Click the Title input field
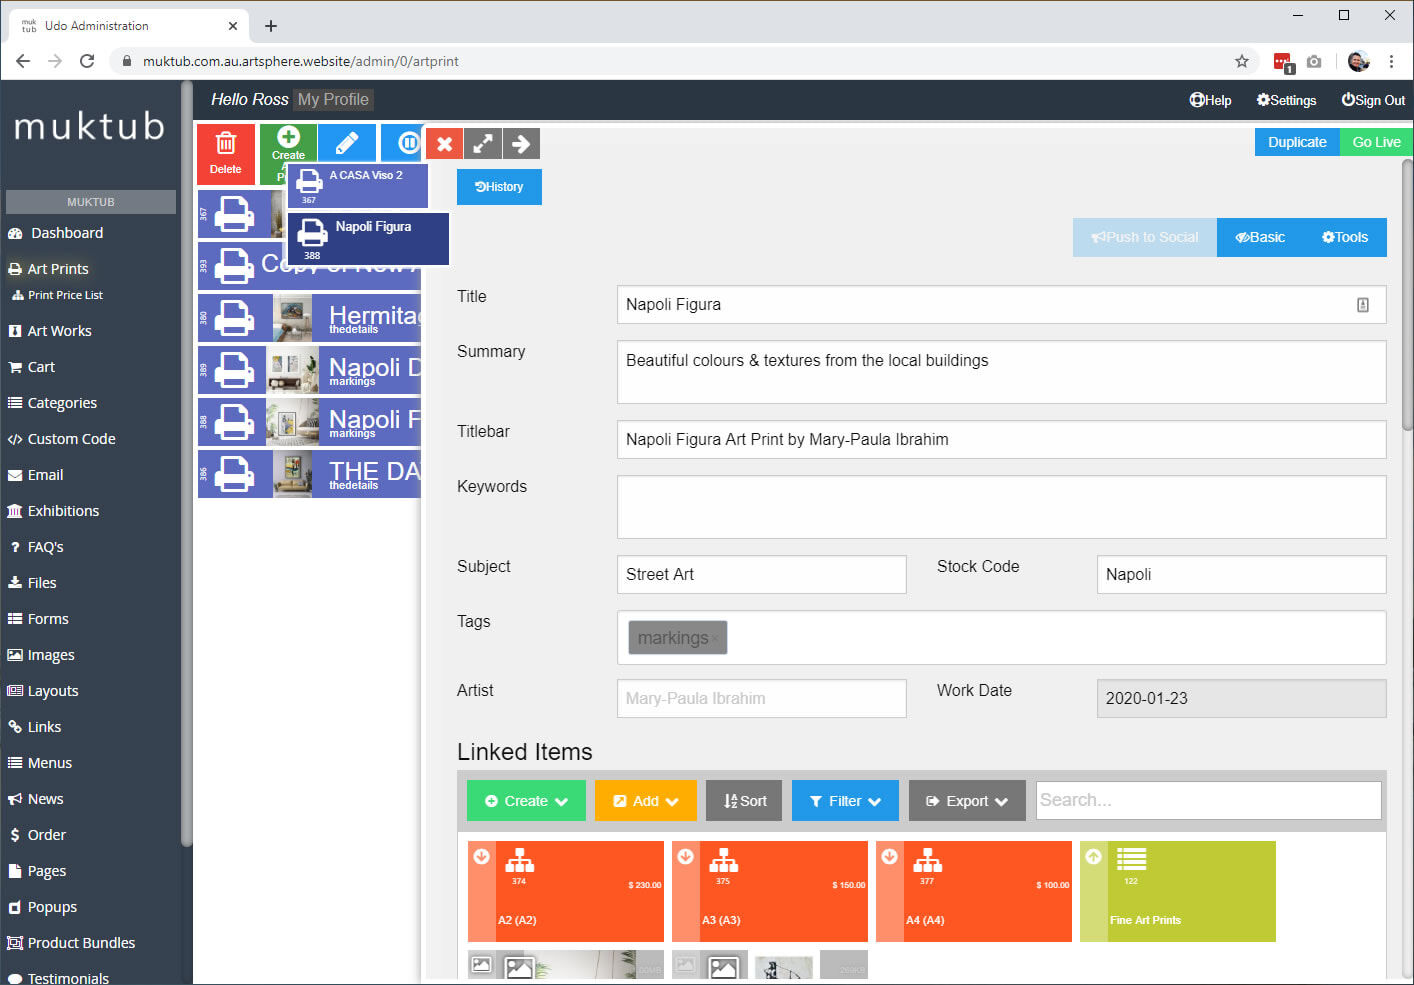The width and height of the screenshot is (1414, 985). (985, 305)
